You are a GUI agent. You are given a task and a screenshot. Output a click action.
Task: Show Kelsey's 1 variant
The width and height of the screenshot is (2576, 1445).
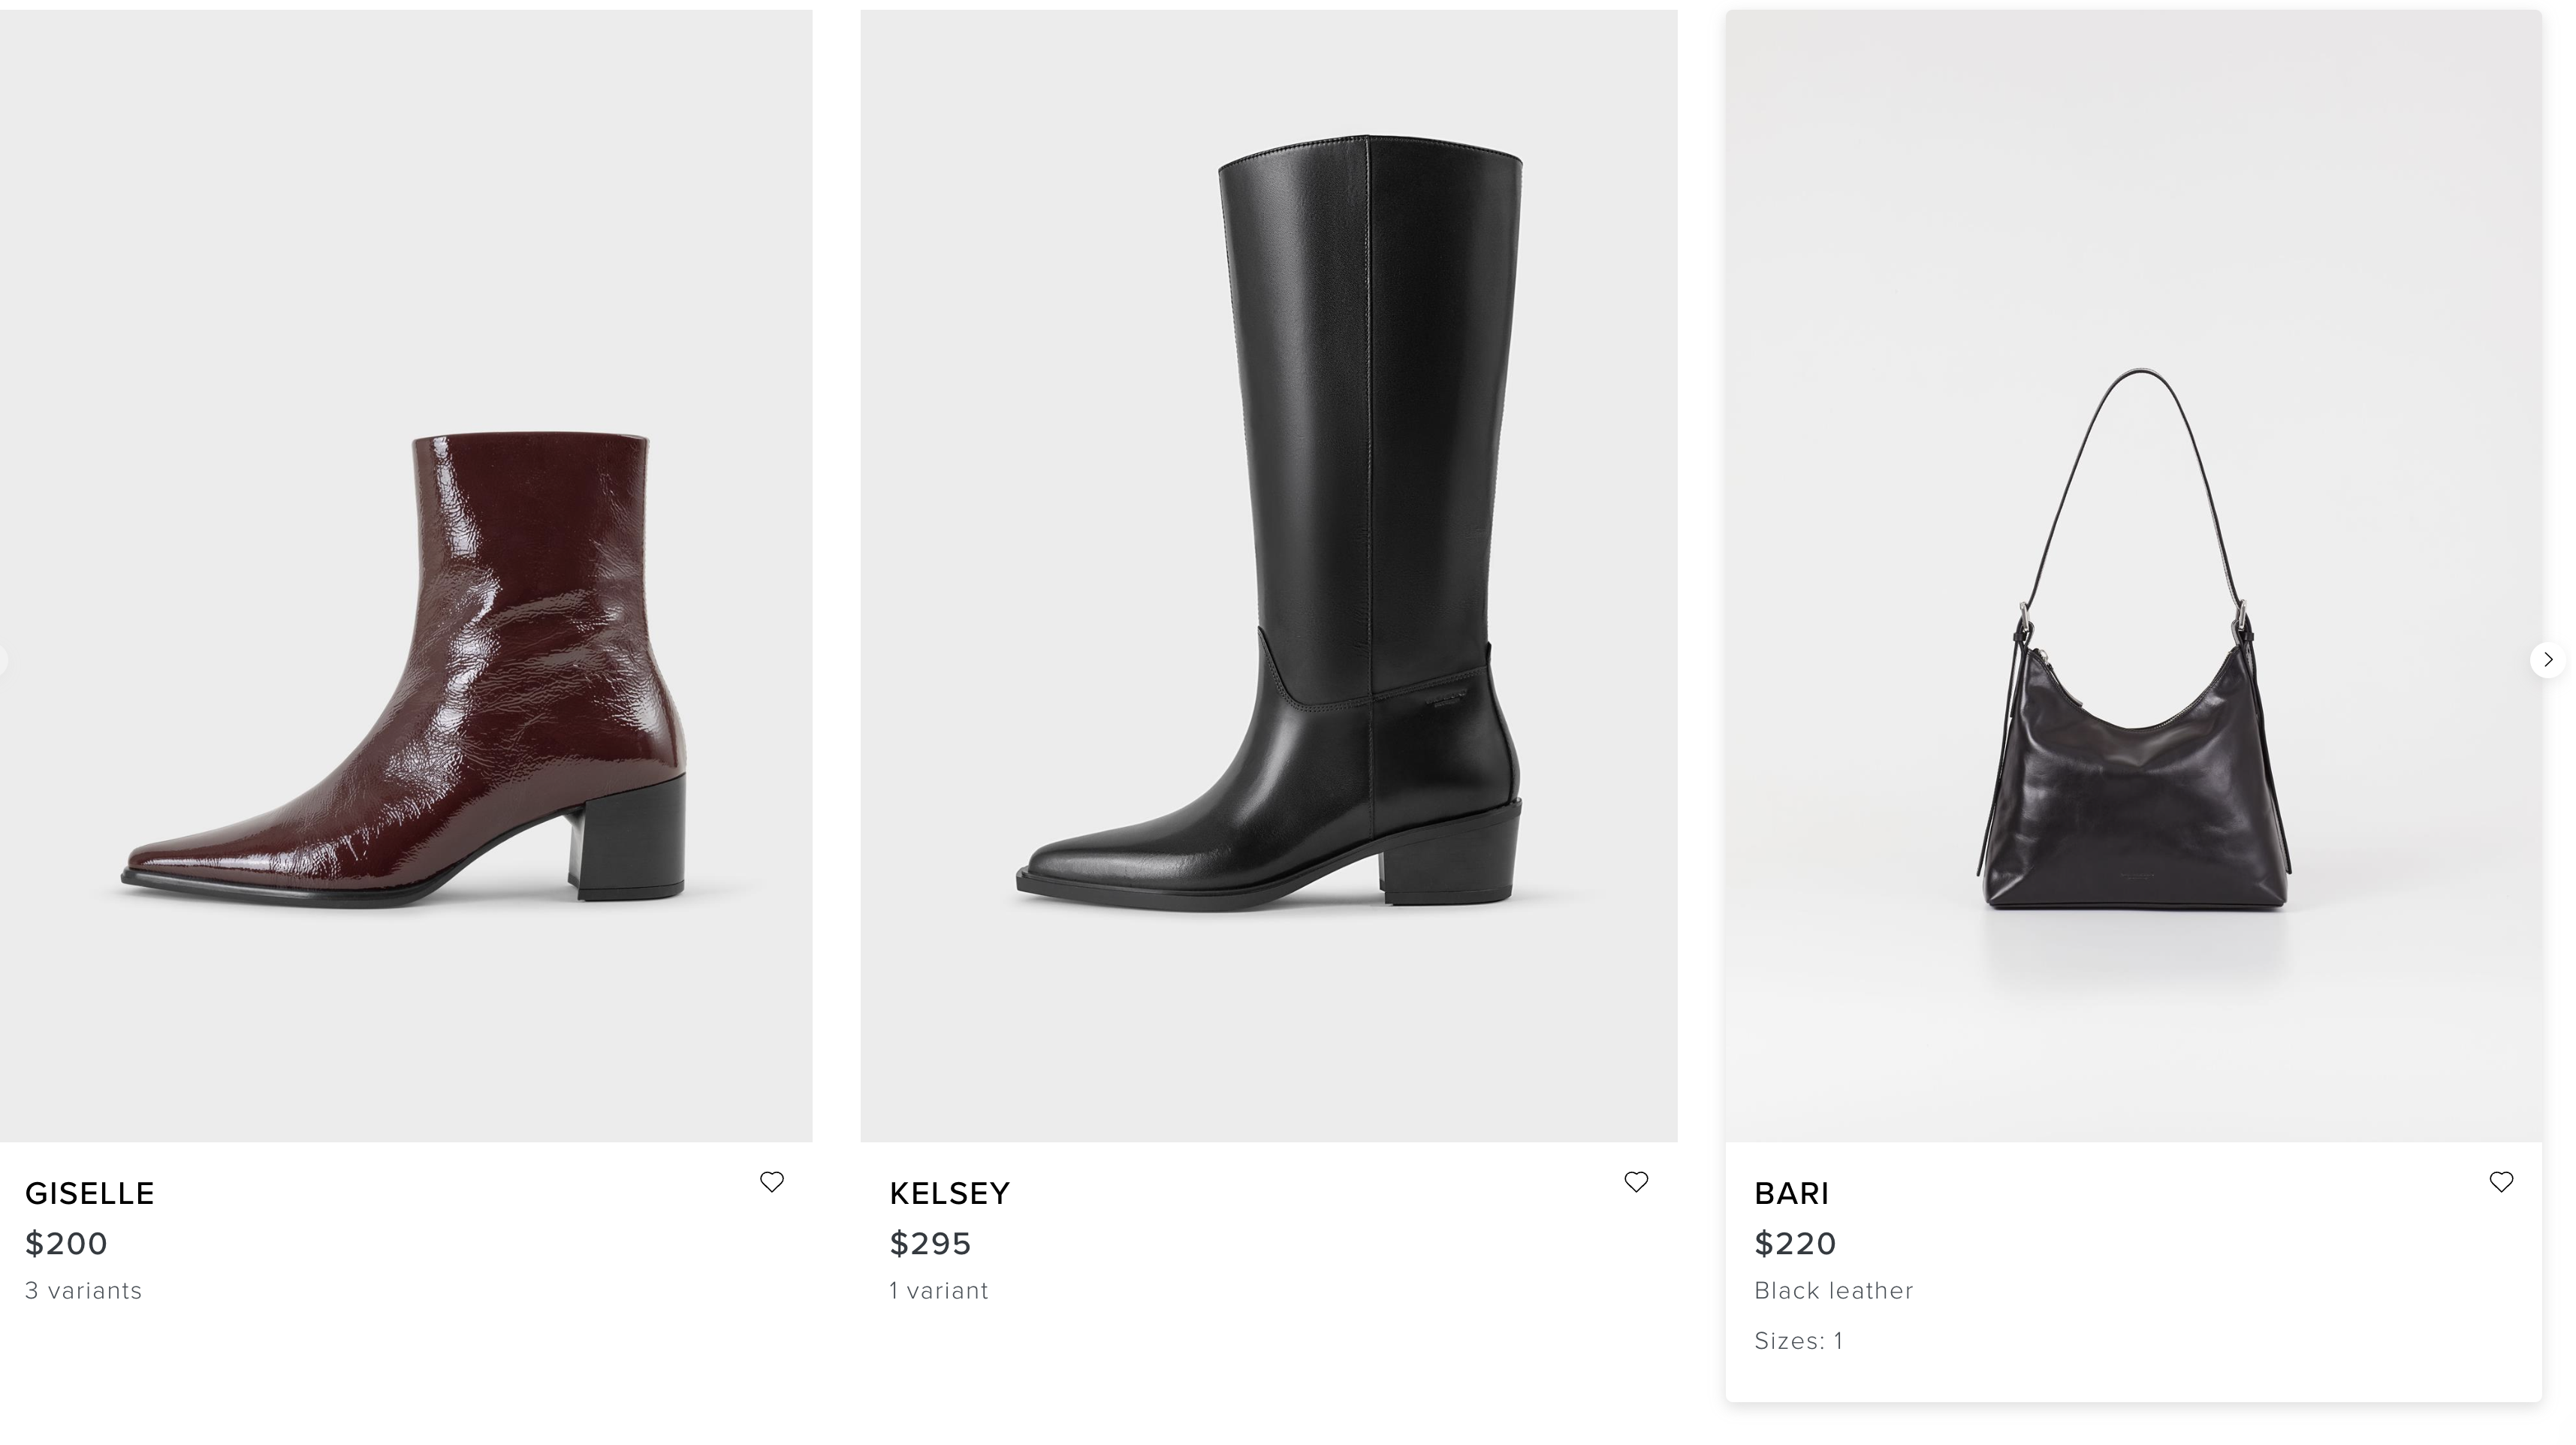tap(939, 1291)
